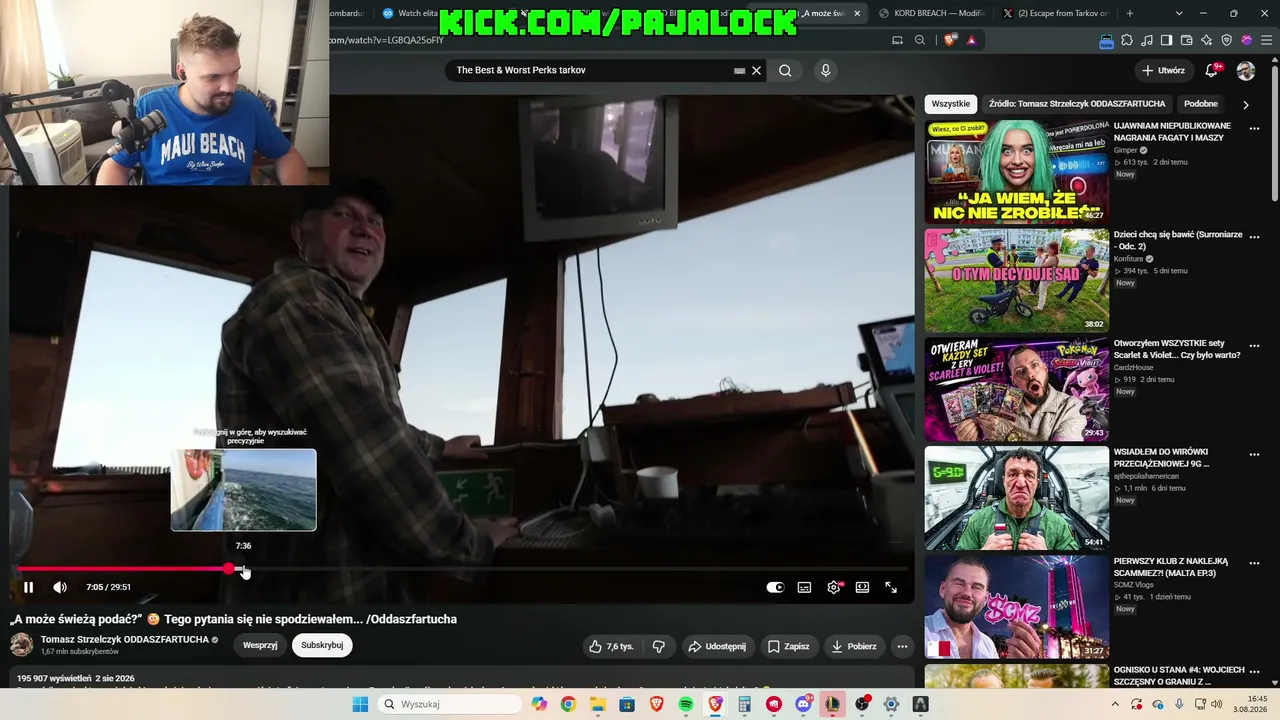Open options for the Gimper video
The image size is (1280, 720).
1254,129
